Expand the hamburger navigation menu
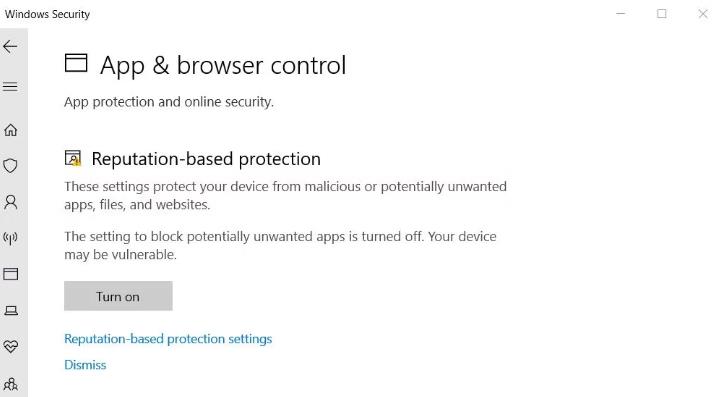Viewport: 712px width, 397px height. [10, 86]
